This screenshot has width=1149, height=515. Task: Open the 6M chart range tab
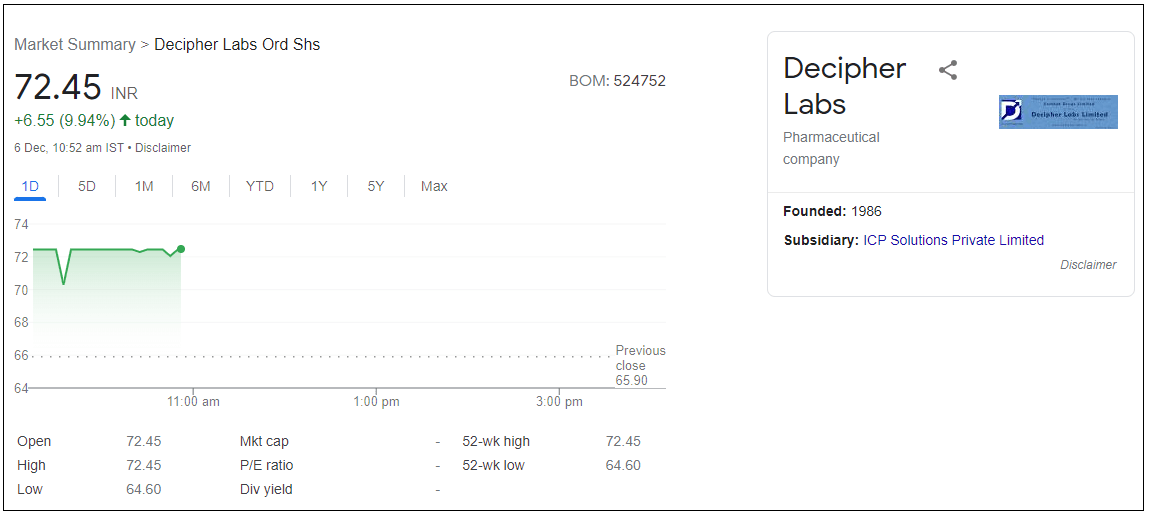tap(201, 186)
